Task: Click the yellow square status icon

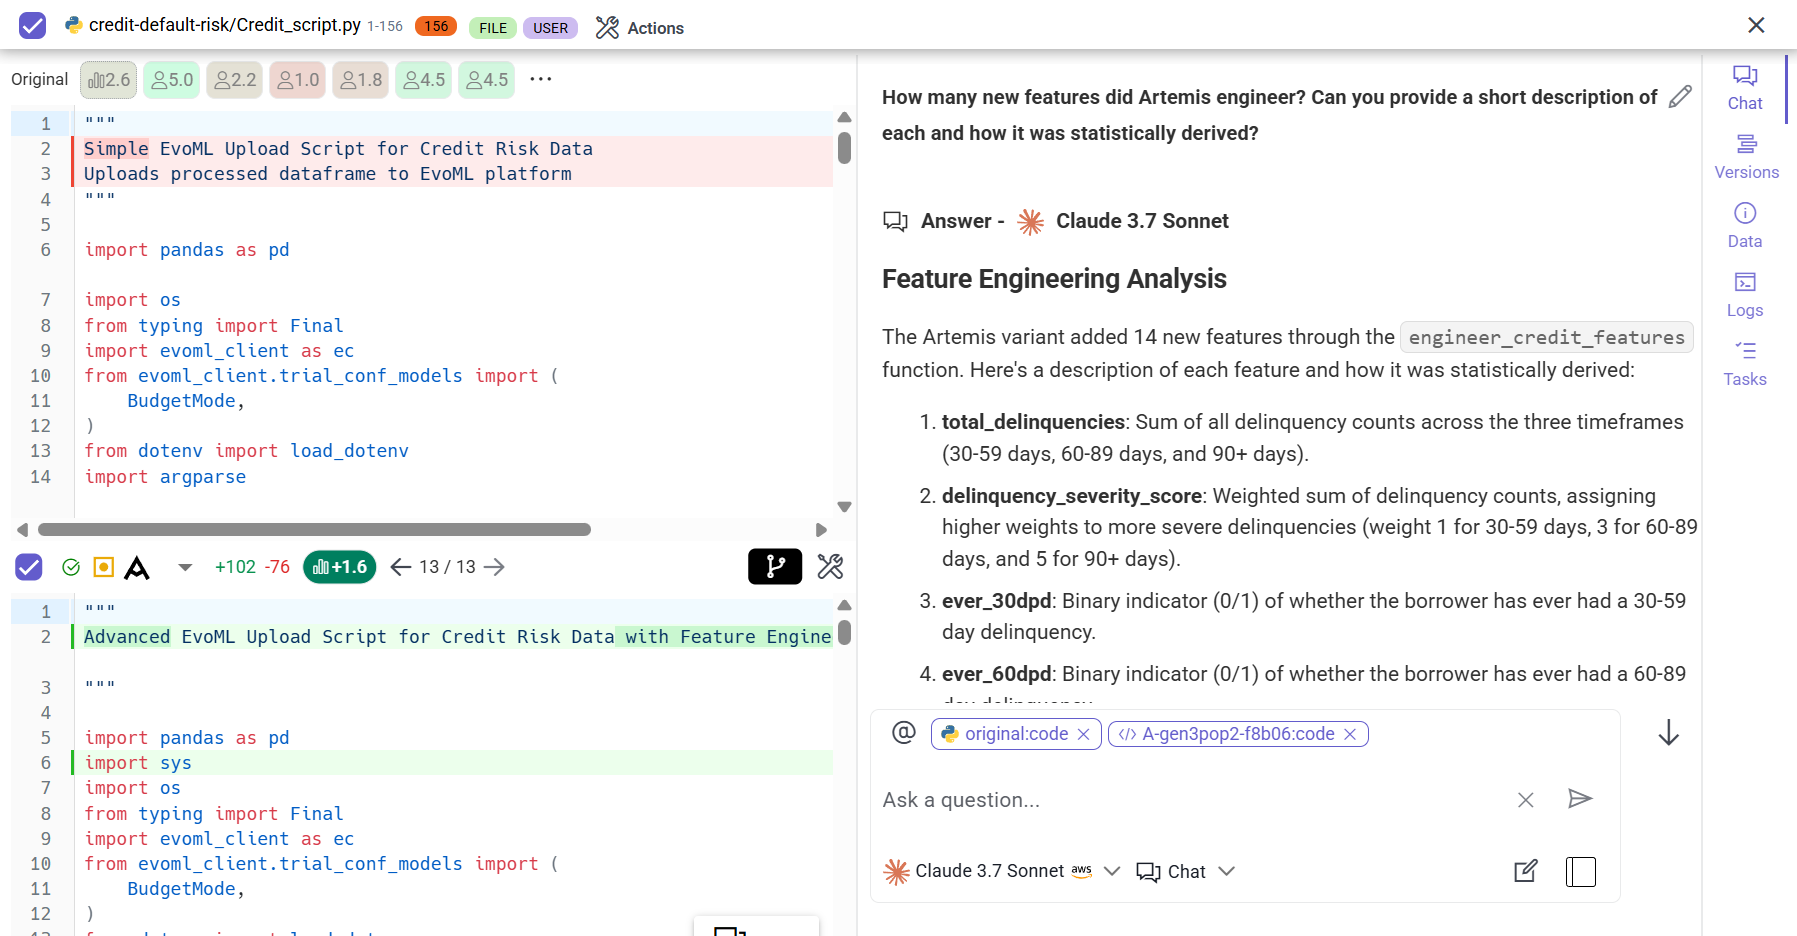Action: [x=103, y=567]
